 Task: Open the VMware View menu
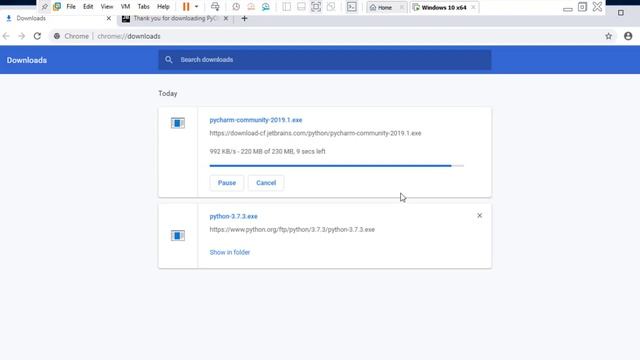click(107, 7)
